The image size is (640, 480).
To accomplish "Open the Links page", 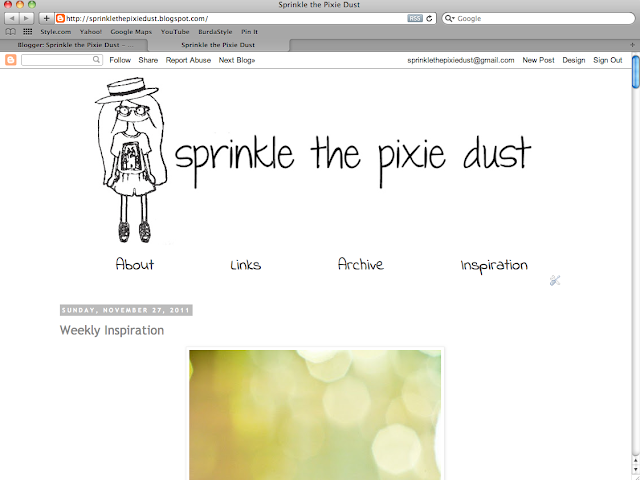I will coord(246,265).
